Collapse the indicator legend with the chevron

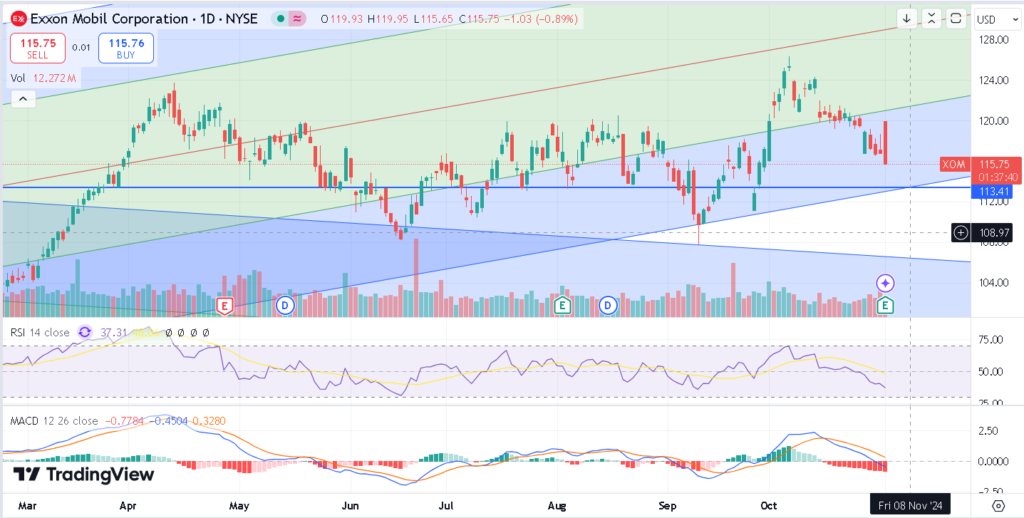coord(23,99)
